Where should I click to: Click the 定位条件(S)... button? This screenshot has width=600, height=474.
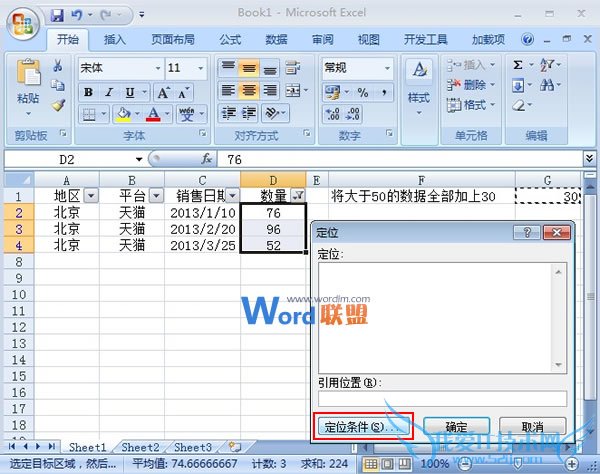tap(363, 427)
